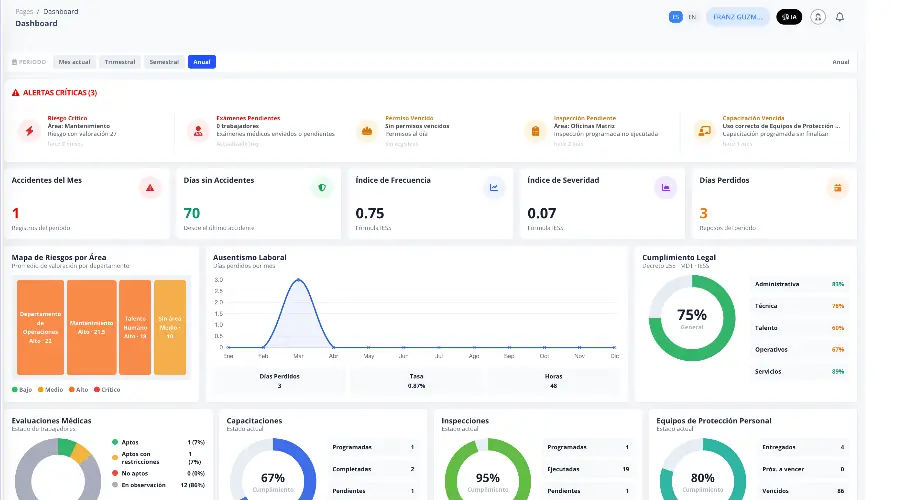Screen dimensions: 900x500
Task: Click the Índice de Frecuencia chart icon
Action: coord(494,188)
